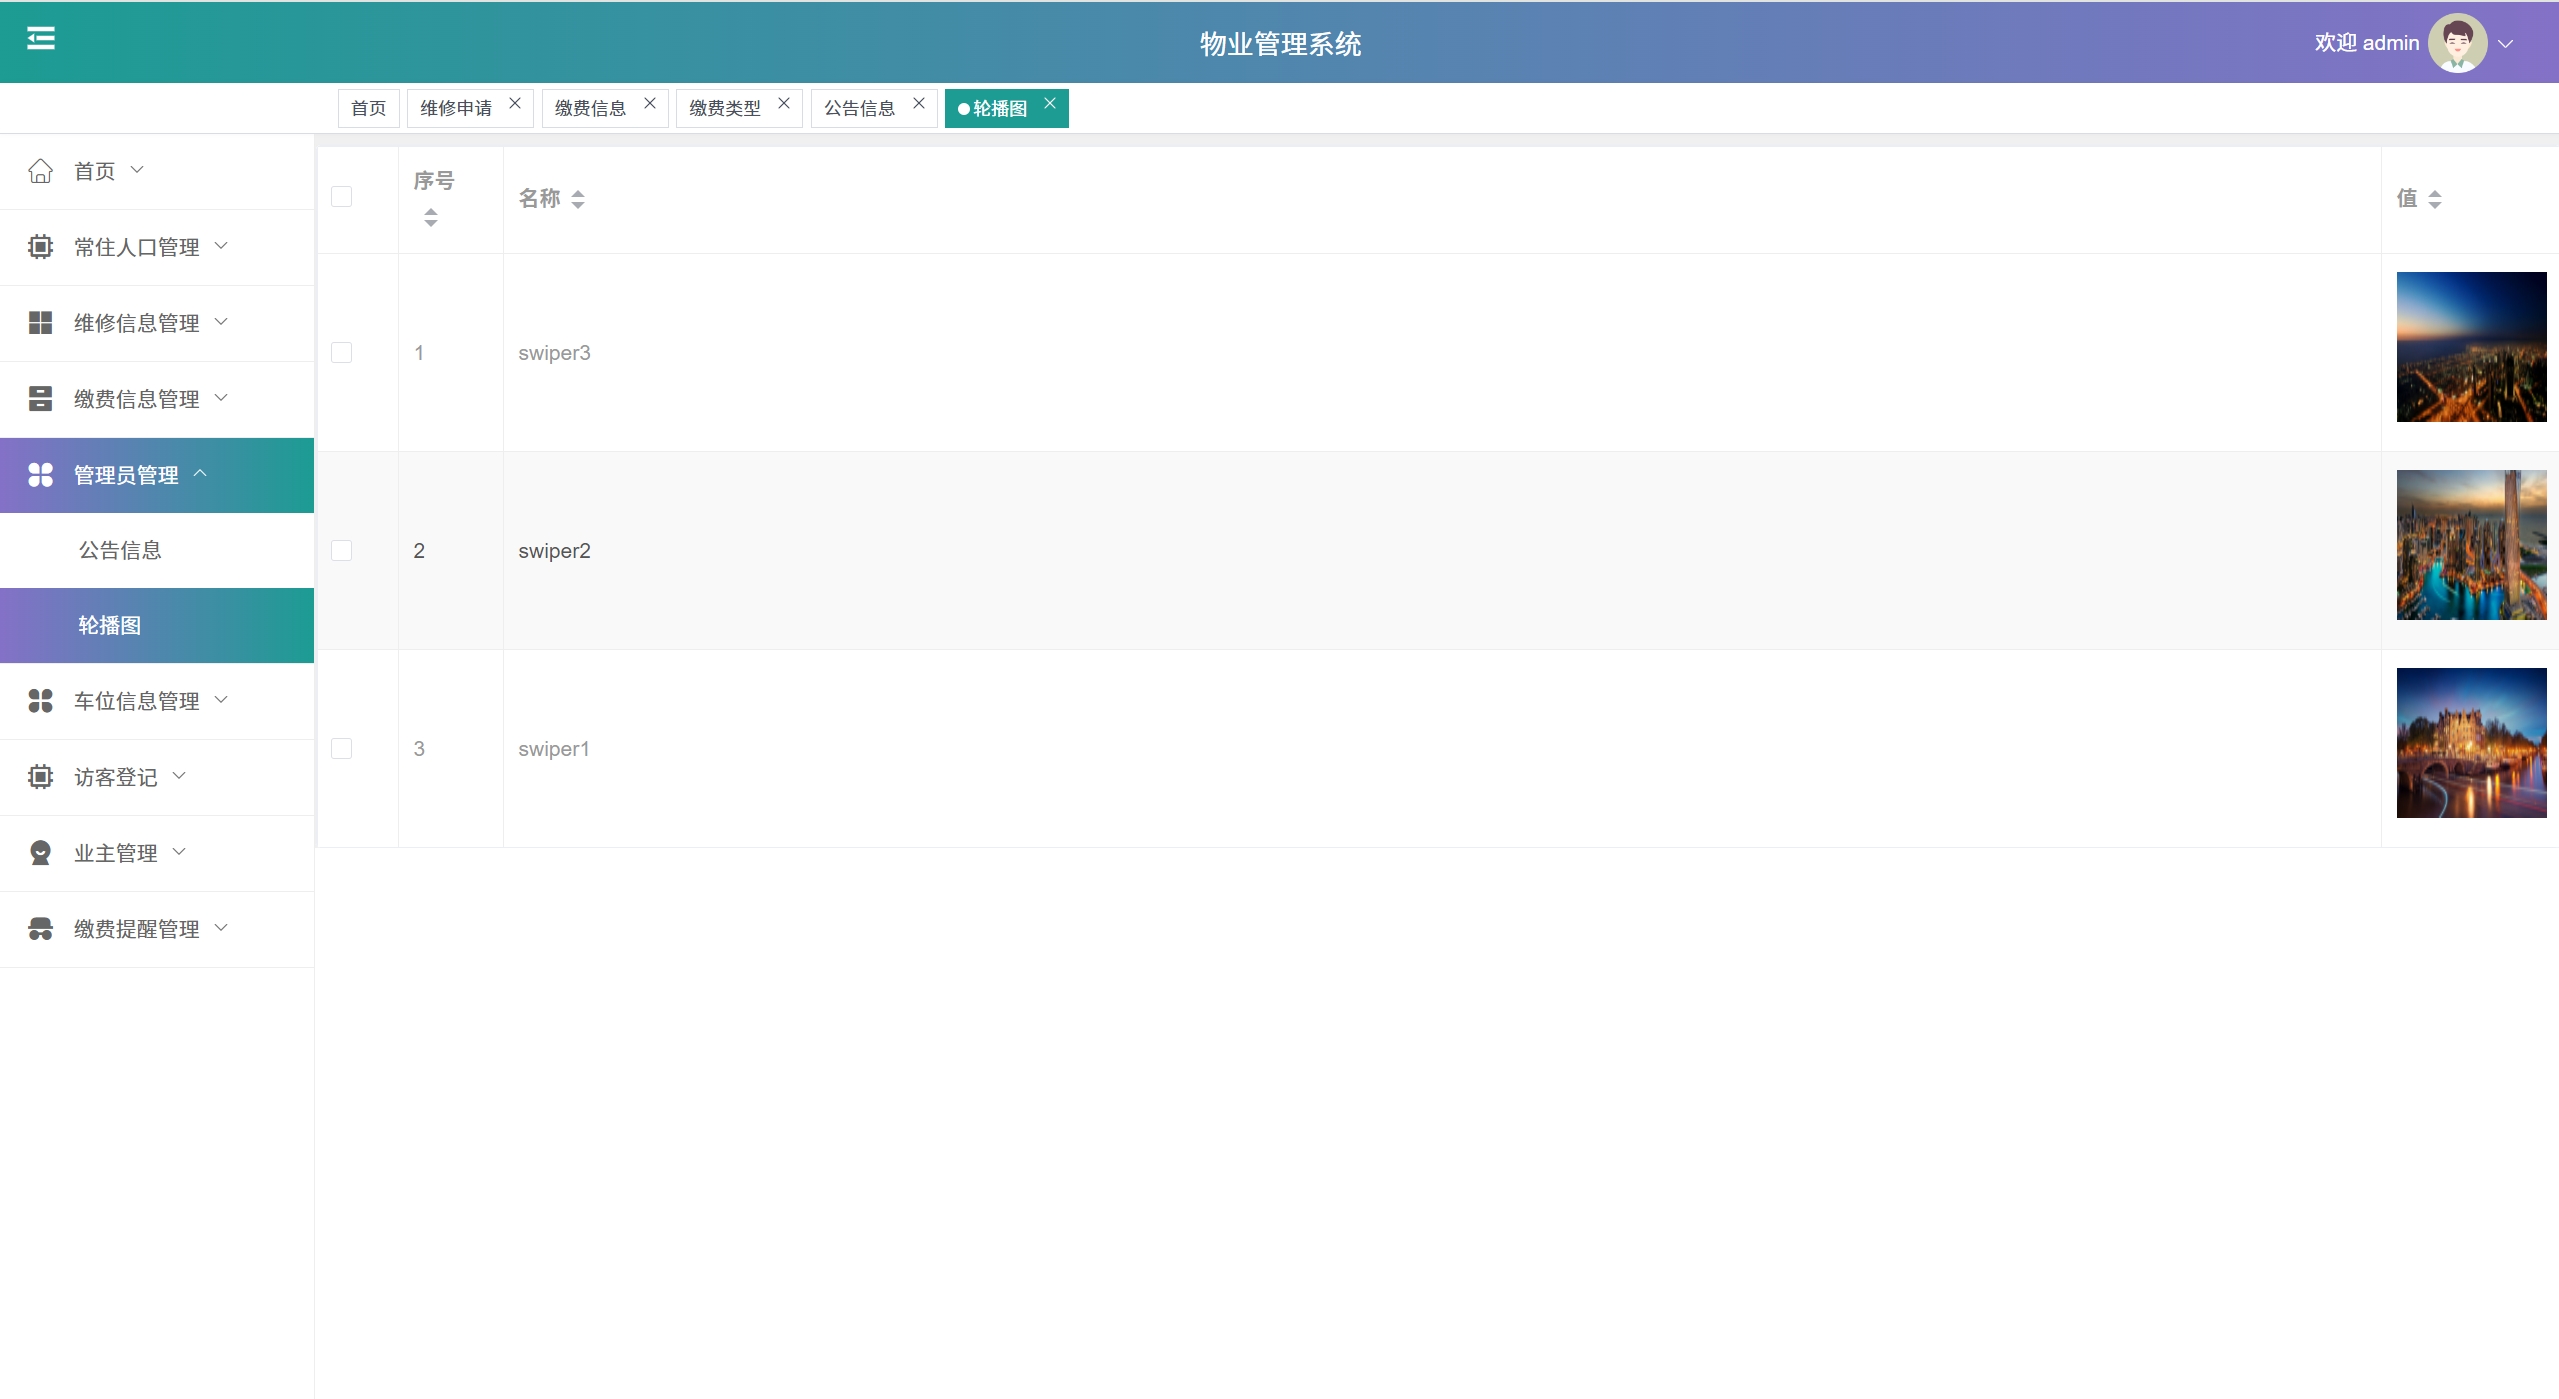Viewport: 2559px width, 1399px height.
Task: Click the 业主管理 person icon
Action: 40,853
